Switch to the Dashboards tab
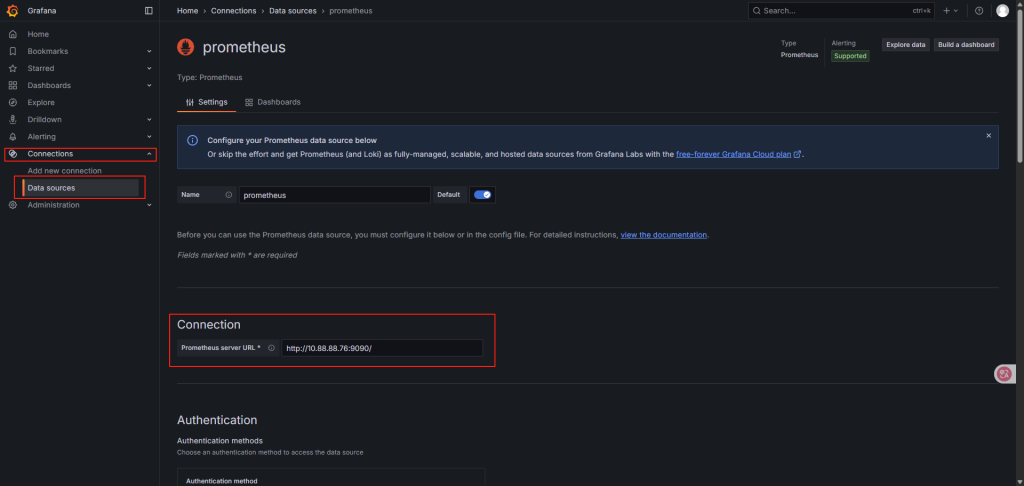This screenshot has height=486, width=1024. click(273, 102)
